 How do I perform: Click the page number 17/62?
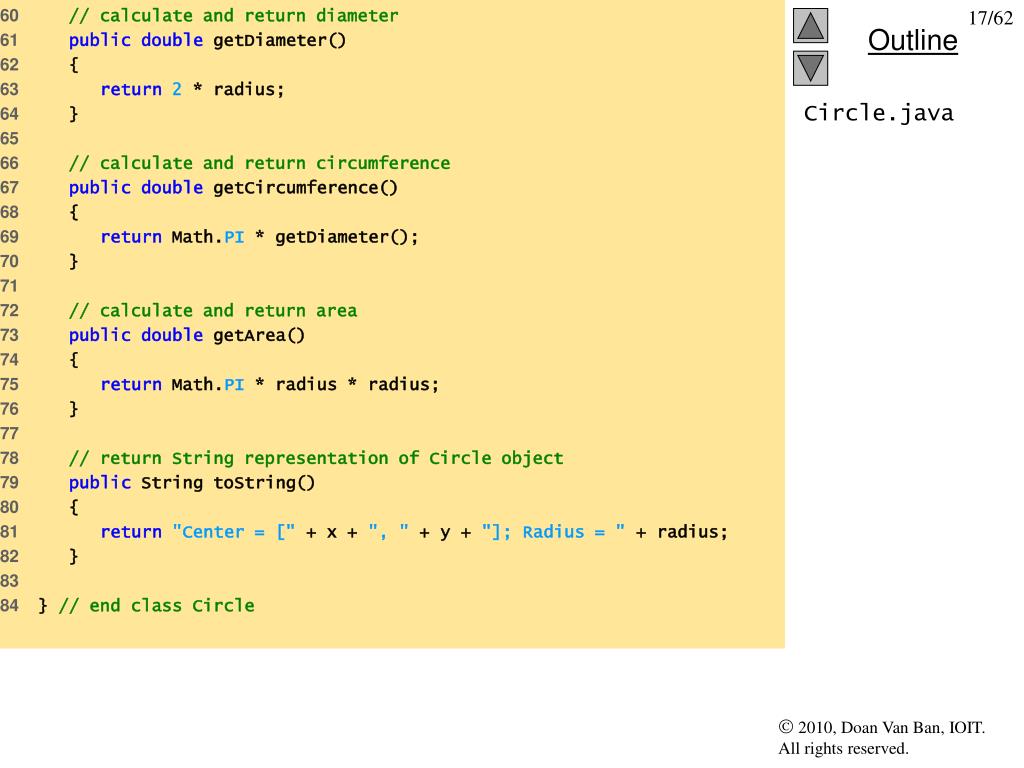coord(990,18)
